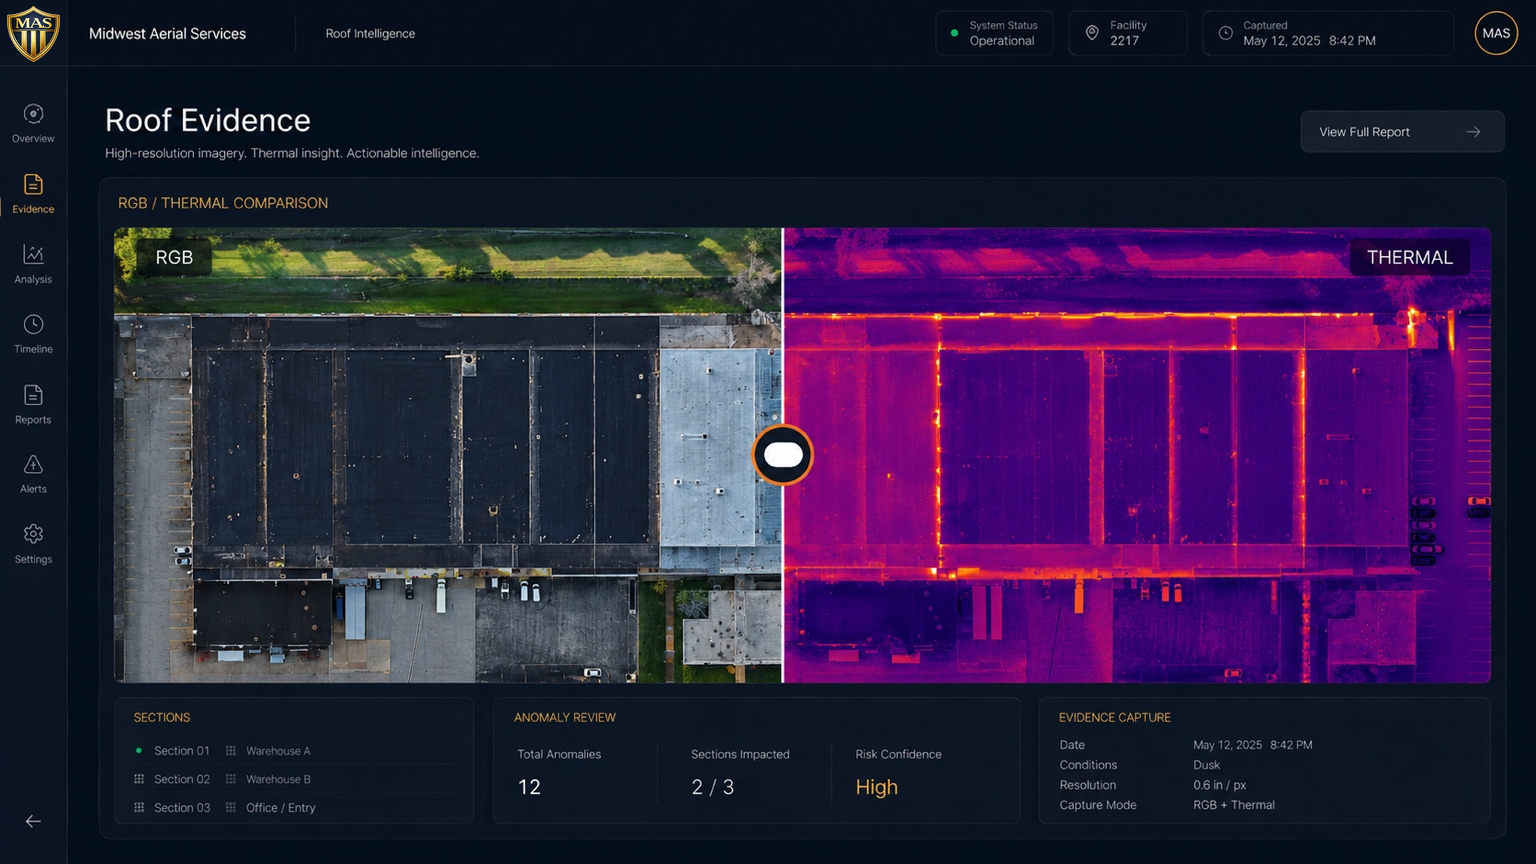
Task: Click the EVIDENCE CAPTURE heading
Action: click(x=1115, y=717)
